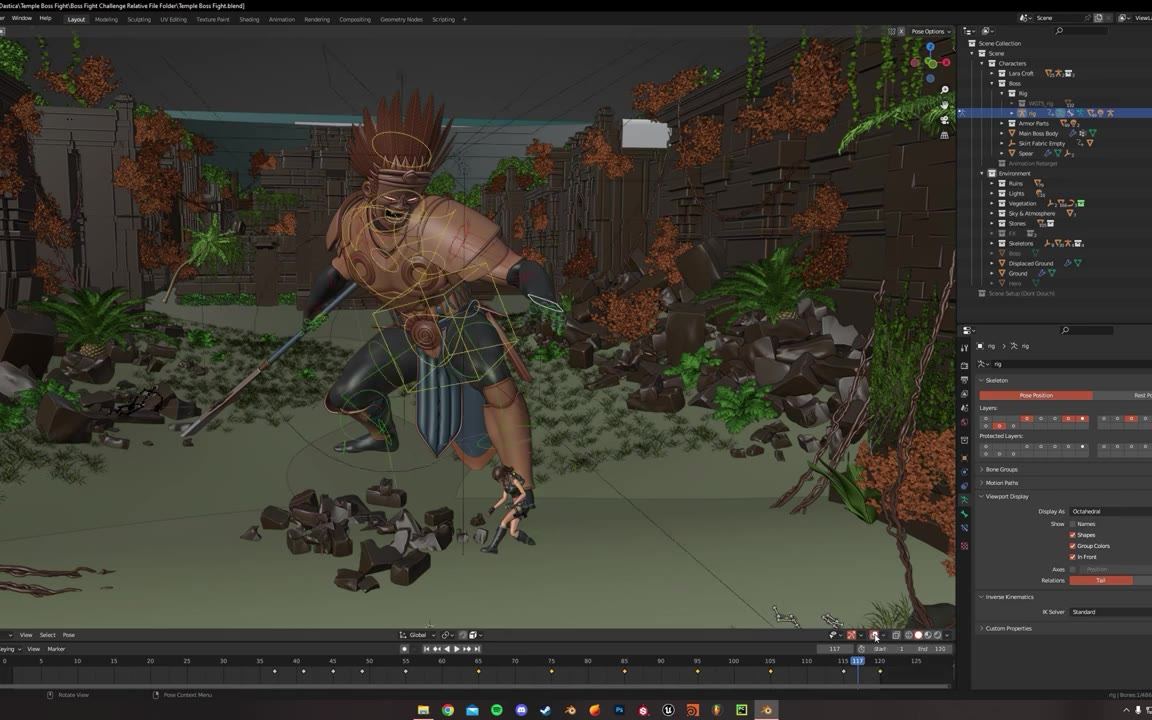This screenshot has height=720, width=1152.
Task: Open Spotify from the taskbar
Action: point(497,710)
